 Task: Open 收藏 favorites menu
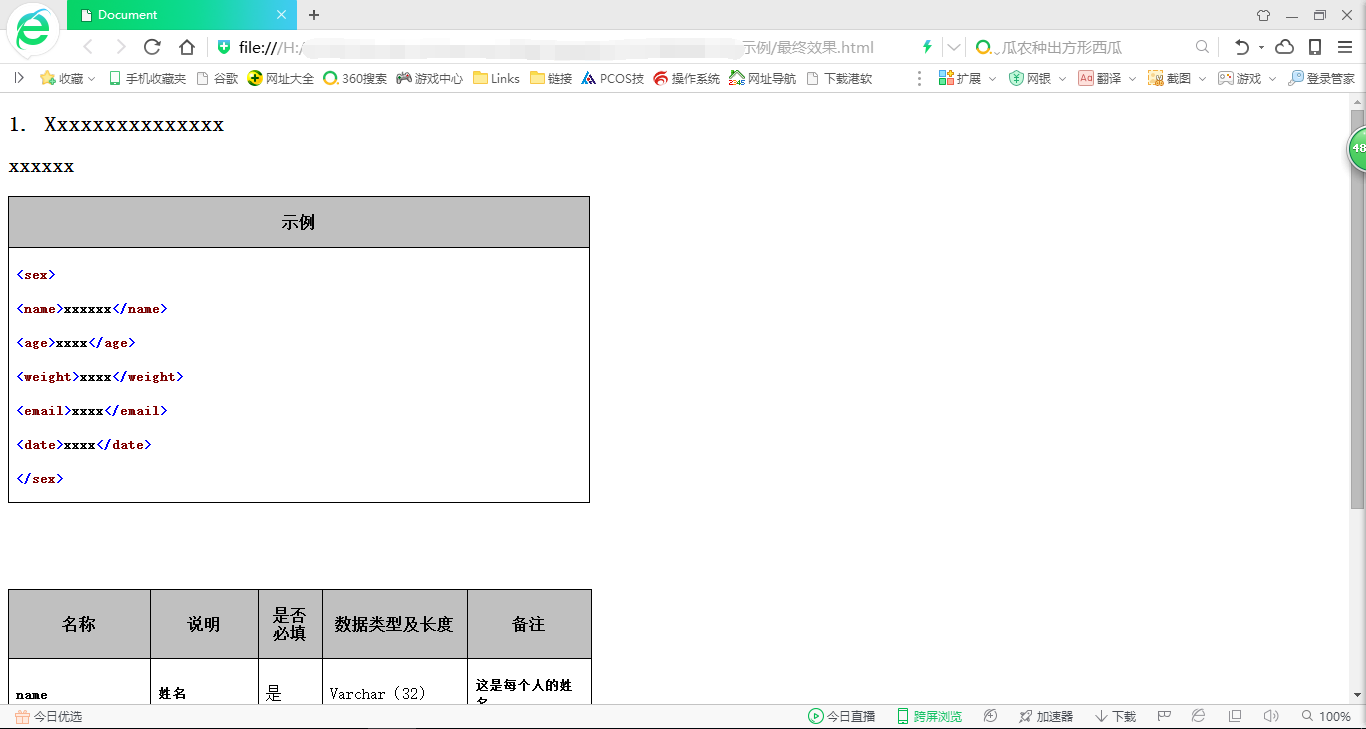coord(68,78)
